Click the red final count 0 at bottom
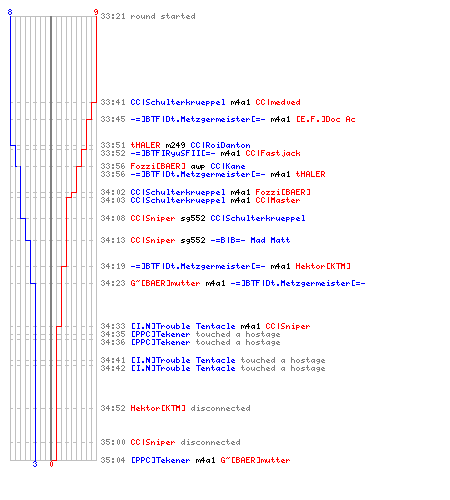The image size is (450, 500). (x=51, y=464)
